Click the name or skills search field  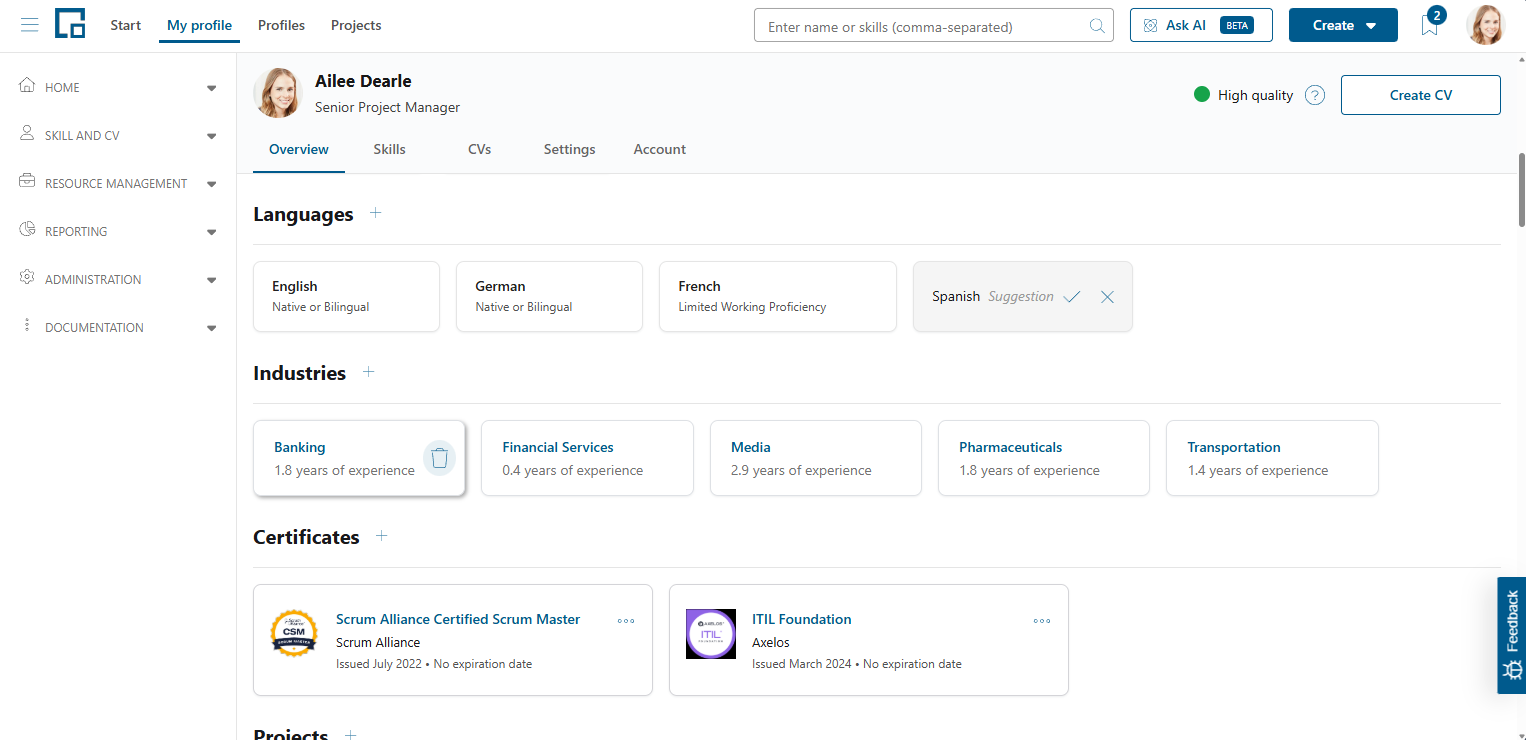934,26
